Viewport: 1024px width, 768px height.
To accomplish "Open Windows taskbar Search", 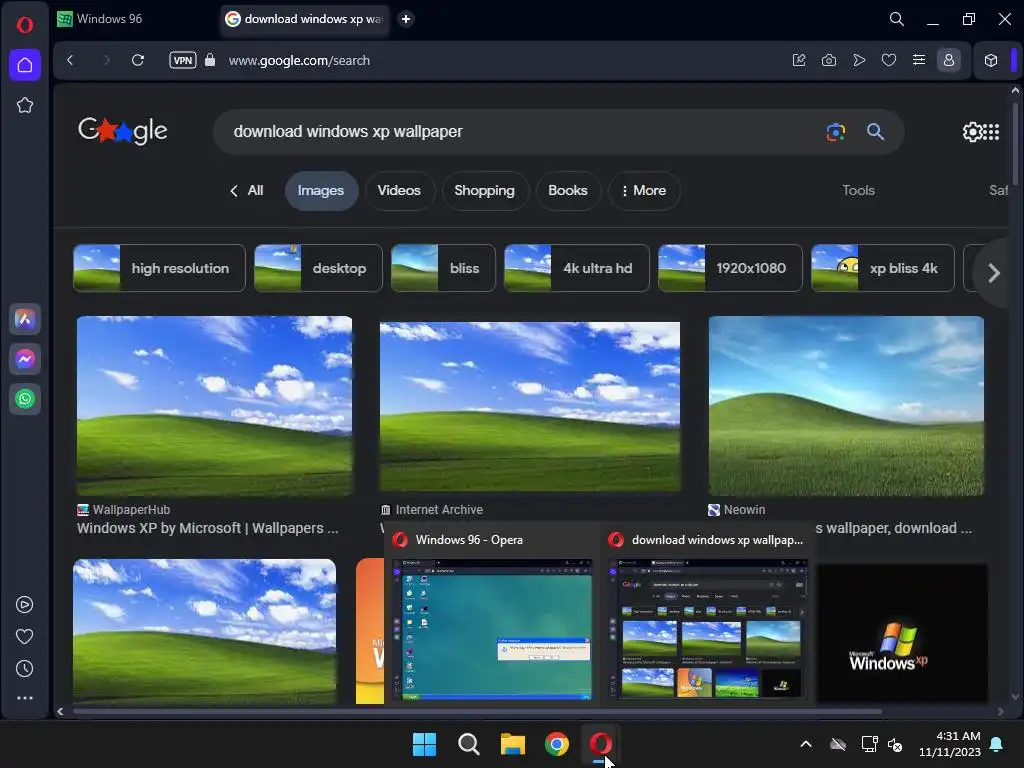I will click(468, 744).
